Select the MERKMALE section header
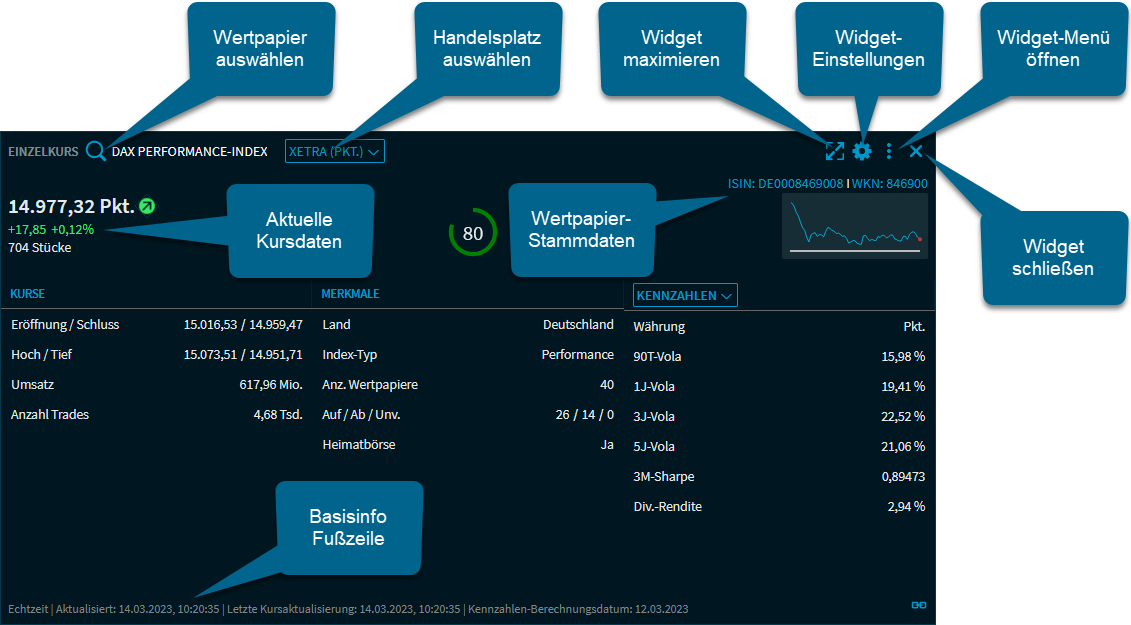The width and height of the screenshot is (1131, 625). [350, 294]
